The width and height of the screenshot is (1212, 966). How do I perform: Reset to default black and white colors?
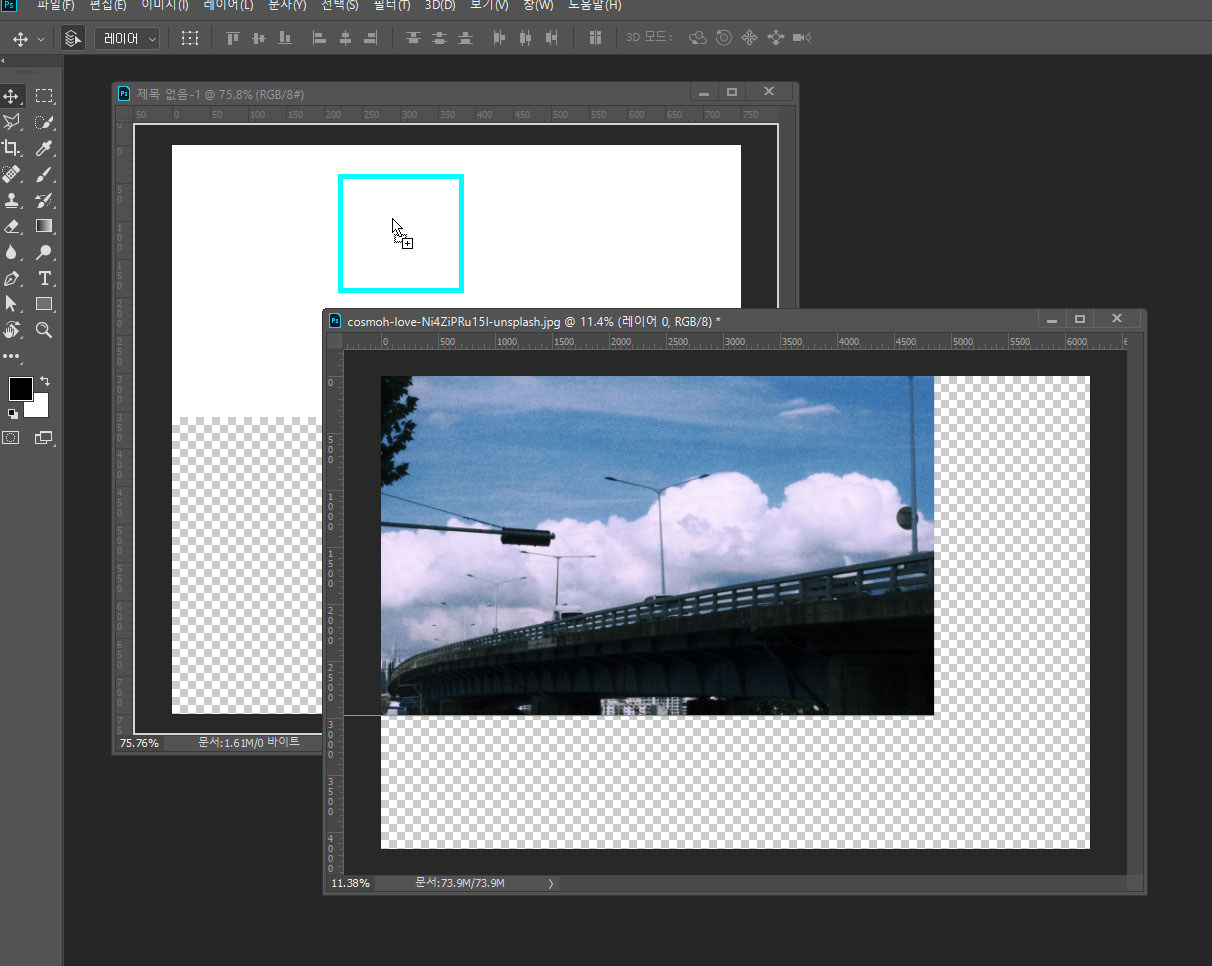[13, 413]
